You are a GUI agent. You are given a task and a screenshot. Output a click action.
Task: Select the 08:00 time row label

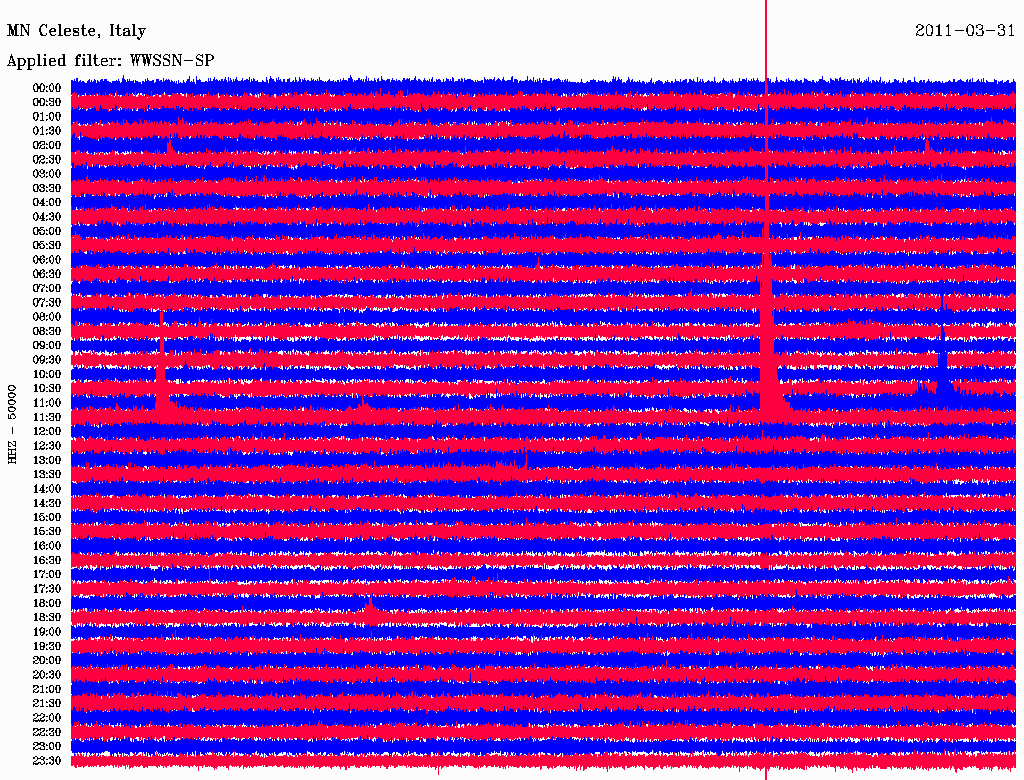click(x=47, y=317)
